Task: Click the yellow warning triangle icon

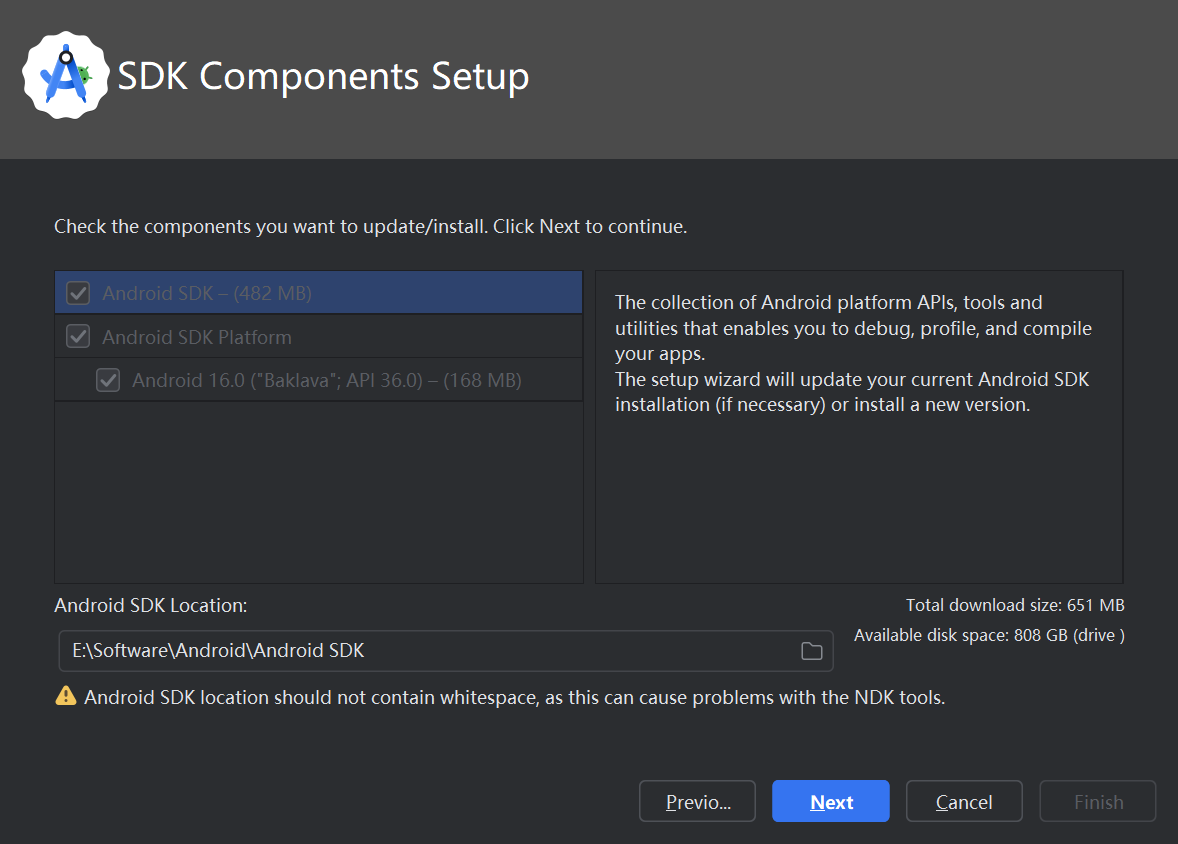Action: (x=66, y=696)
